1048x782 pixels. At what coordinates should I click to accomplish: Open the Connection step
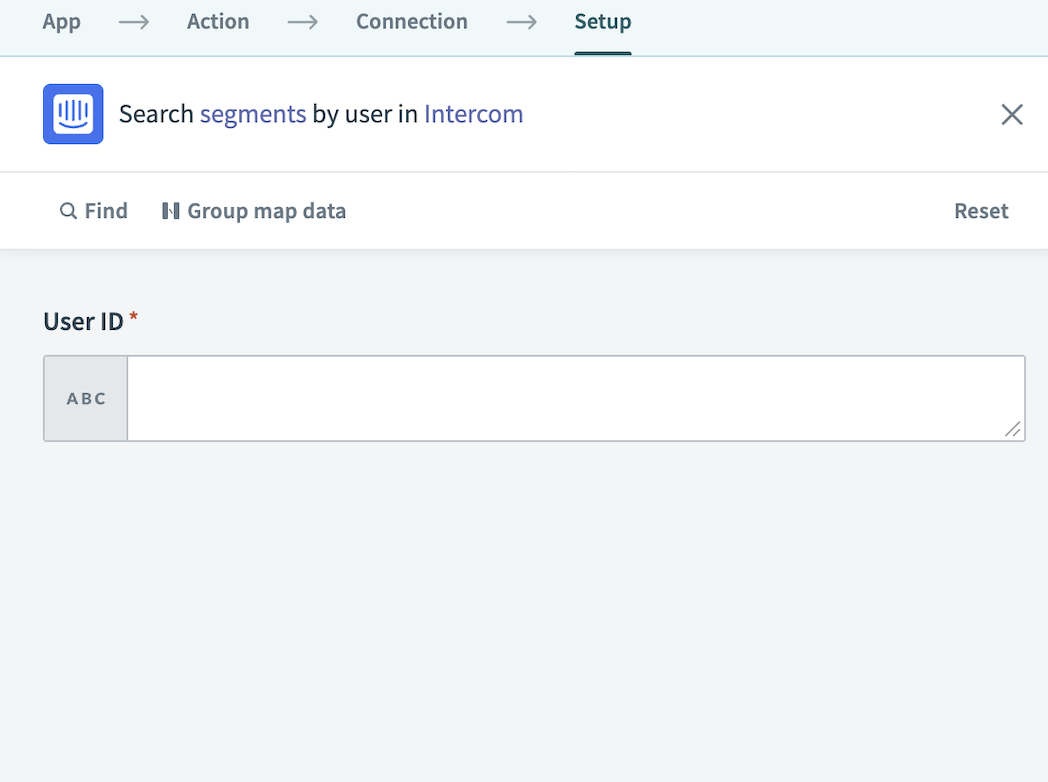tap(412, 21)
